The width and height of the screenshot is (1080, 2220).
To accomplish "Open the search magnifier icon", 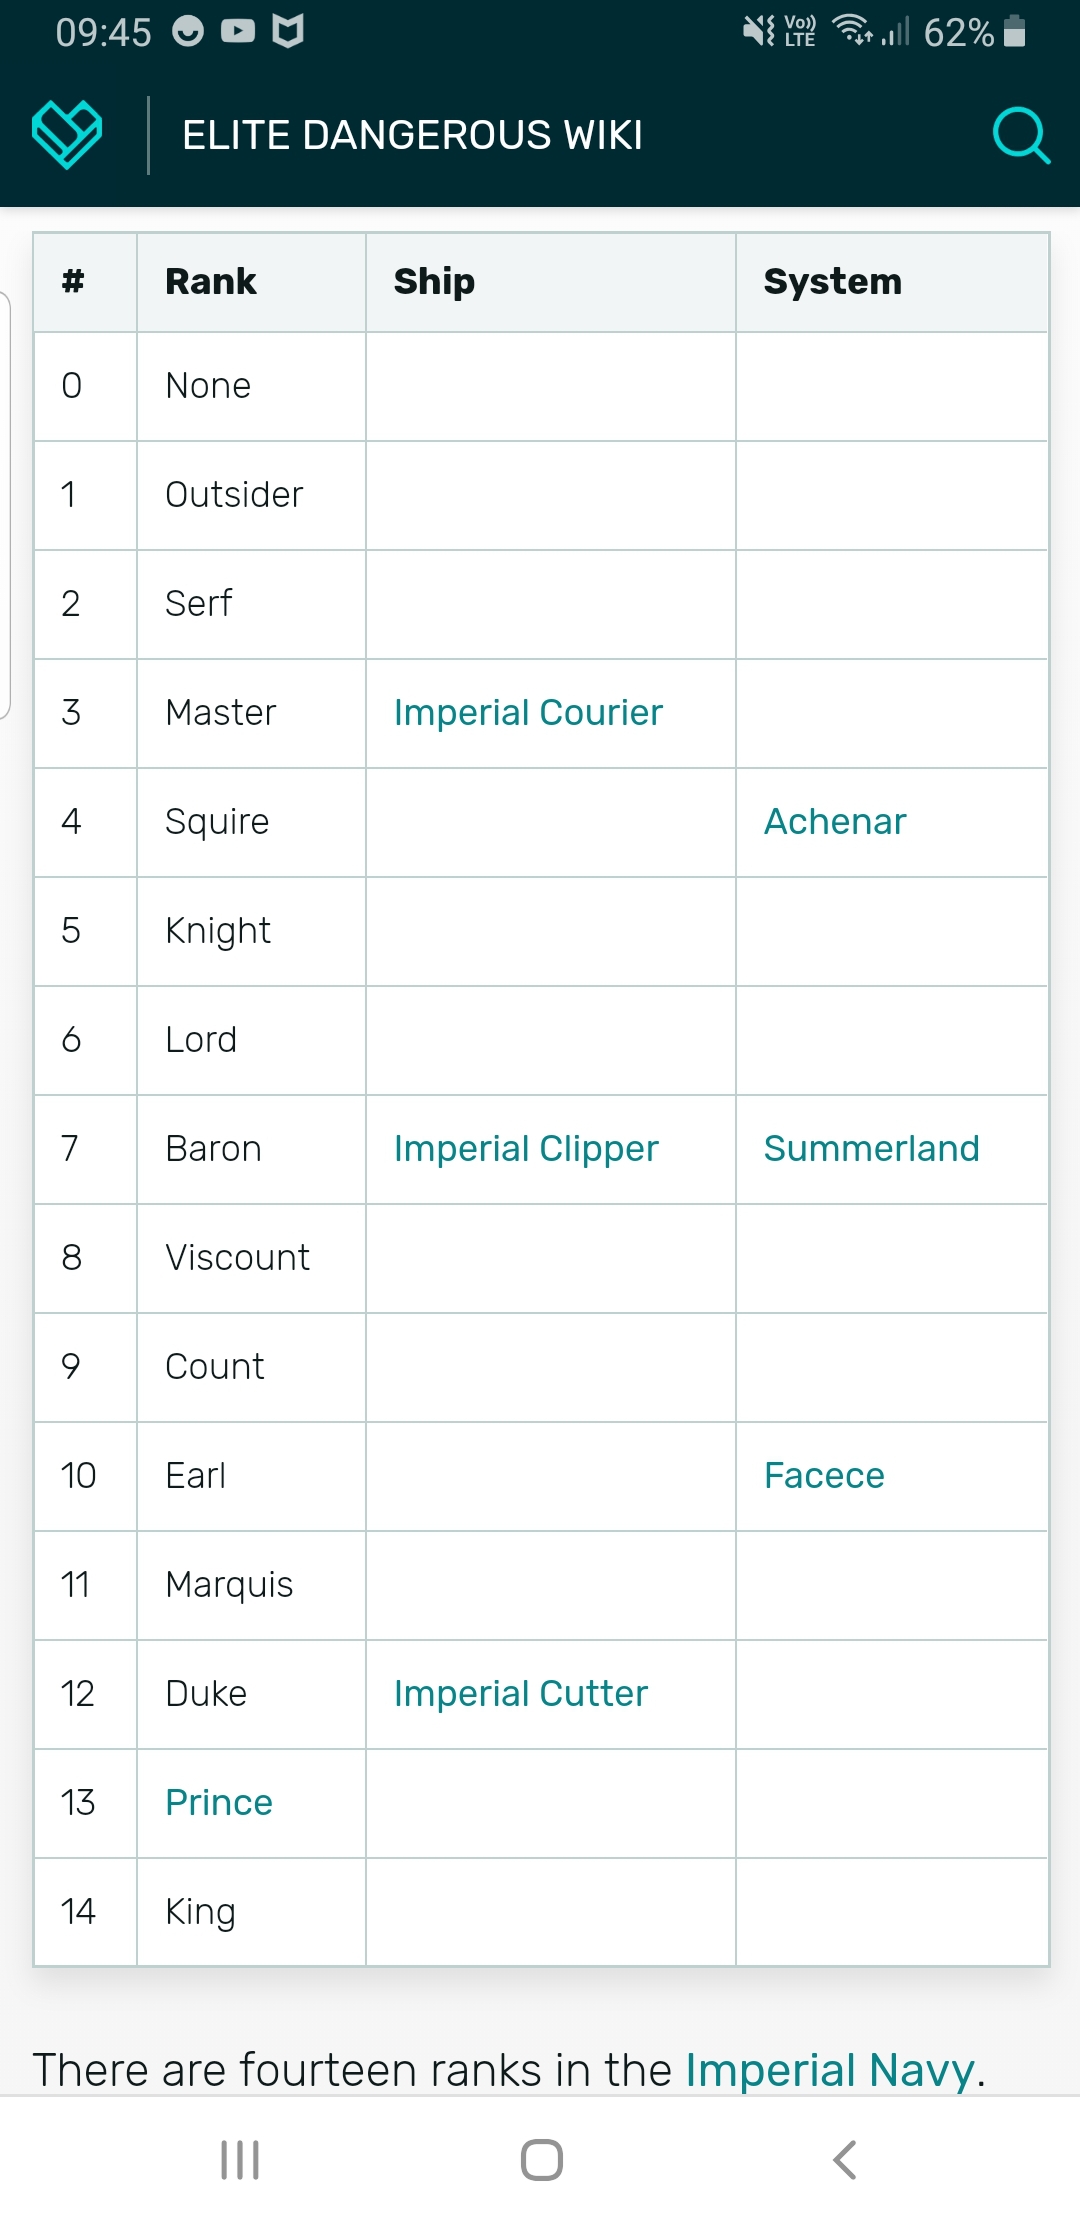I will pos(1021,135).
